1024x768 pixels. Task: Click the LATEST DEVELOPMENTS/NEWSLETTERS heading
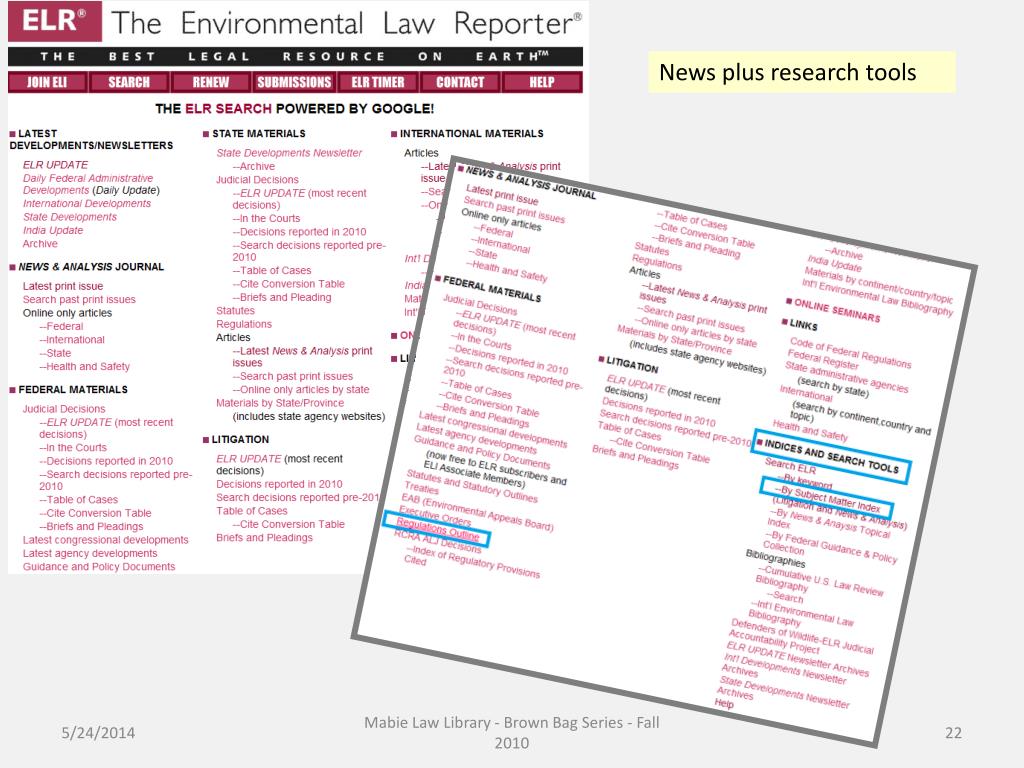(91, 139)
